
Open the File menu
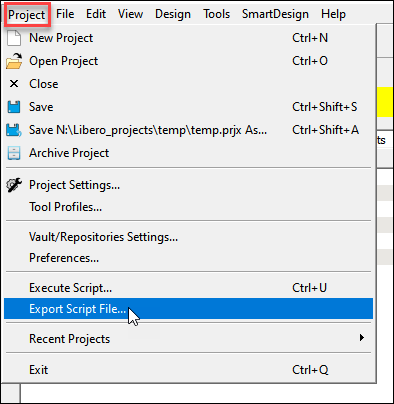click(x=65, y=14)
